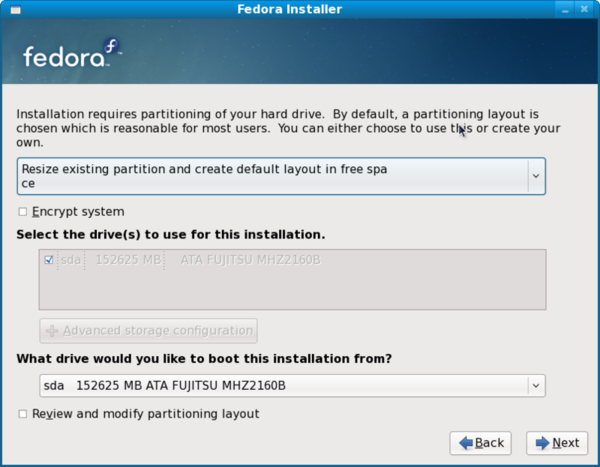Open the partitioning layout type dropdown
600x467 pixels.
(281, 176)
